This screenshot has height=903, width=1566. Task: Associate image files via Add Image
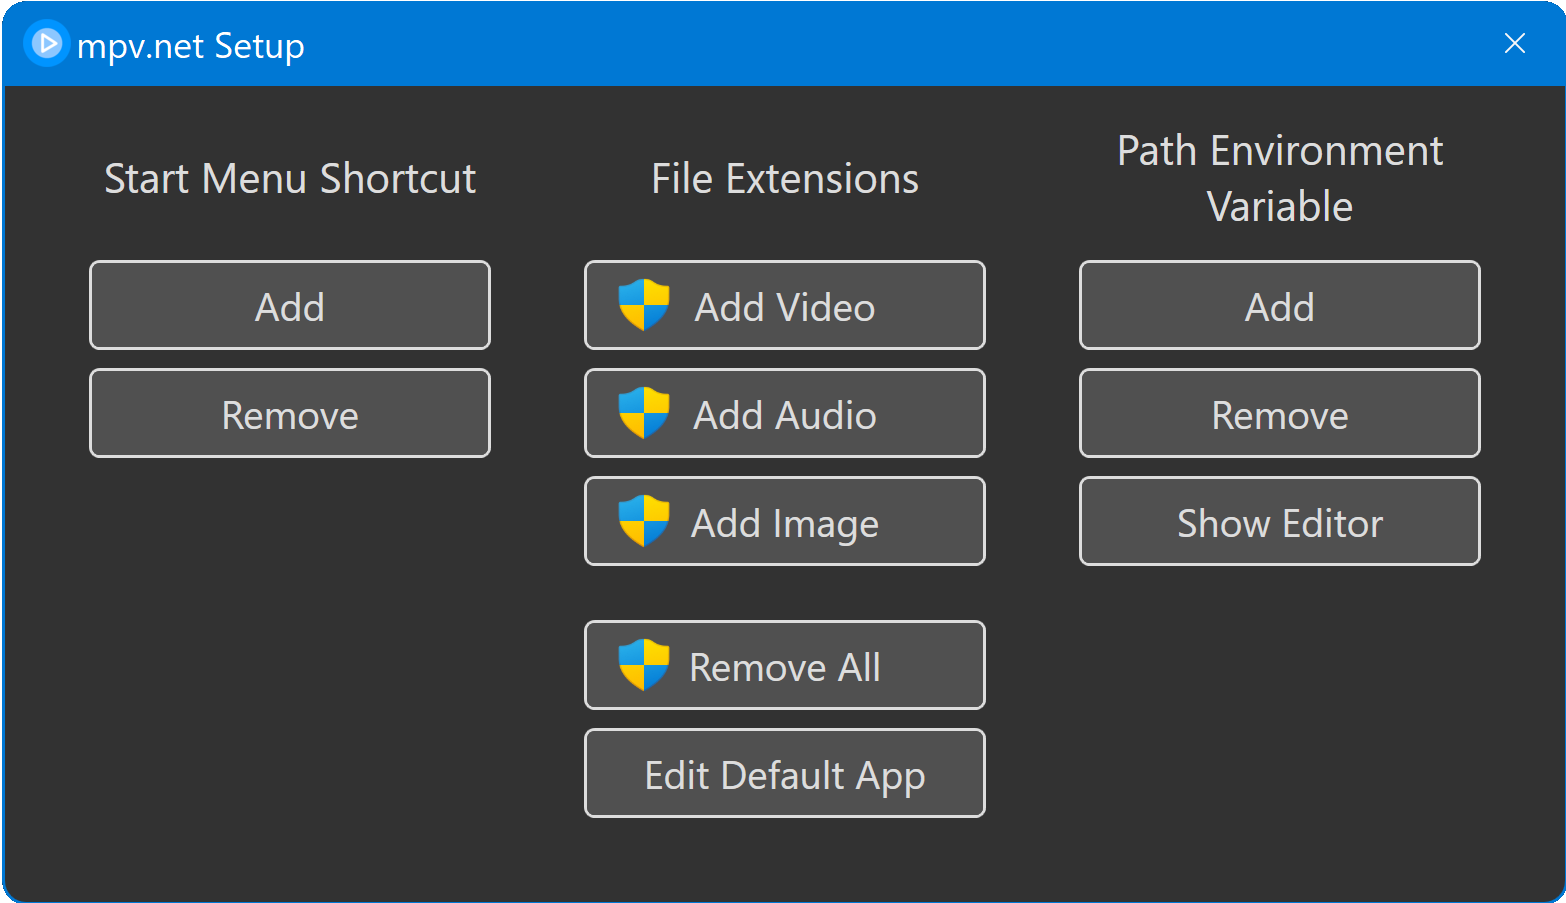(x=785, y=521)
